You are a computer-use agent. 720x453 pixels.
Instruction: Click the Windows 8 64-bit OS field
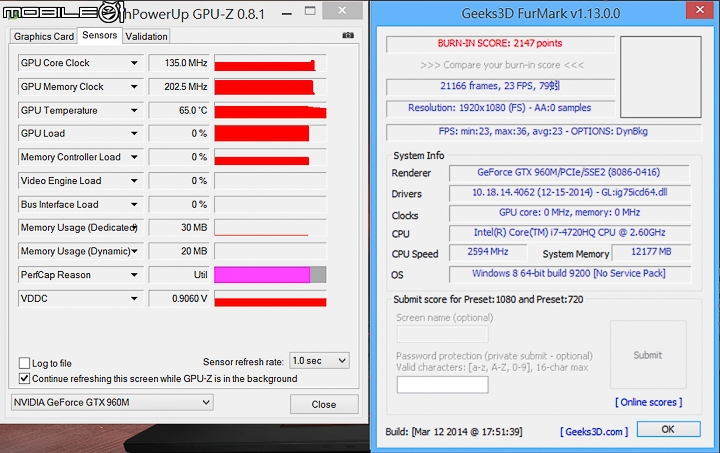point(570,274)
